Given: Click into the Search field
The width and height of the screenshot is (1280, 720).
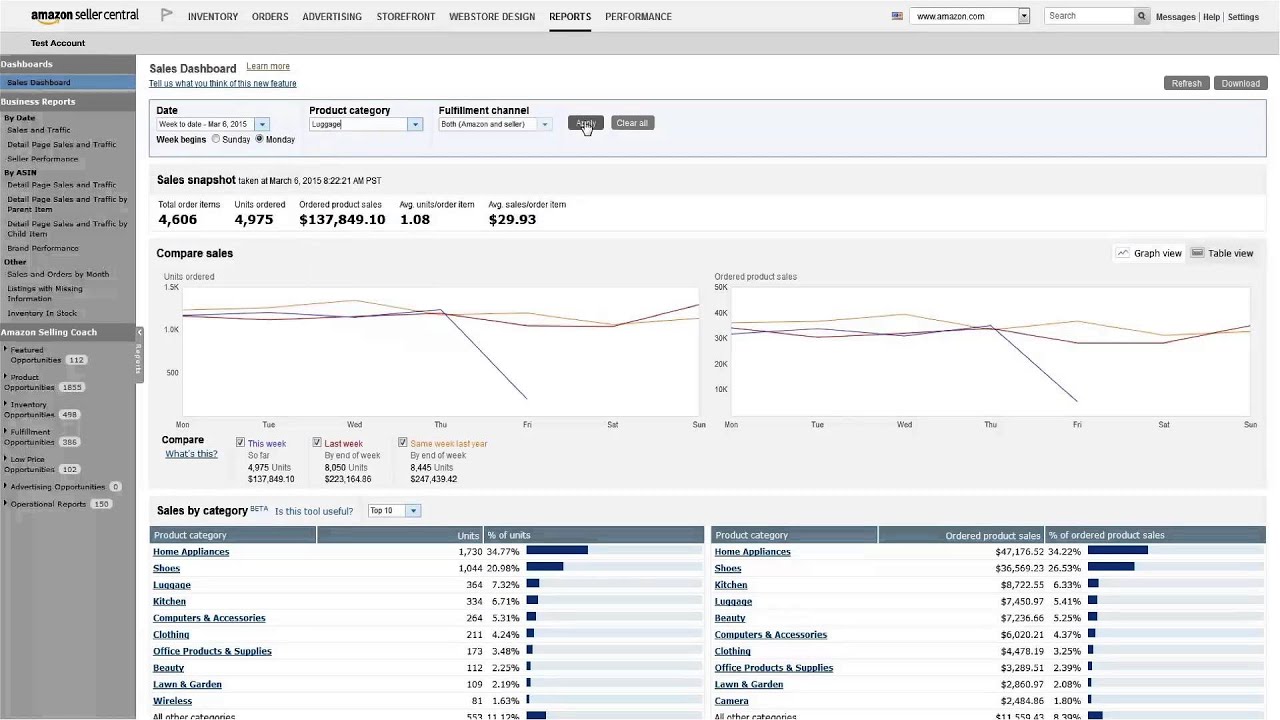Looking at the screenshot, I should [1089, 16].
